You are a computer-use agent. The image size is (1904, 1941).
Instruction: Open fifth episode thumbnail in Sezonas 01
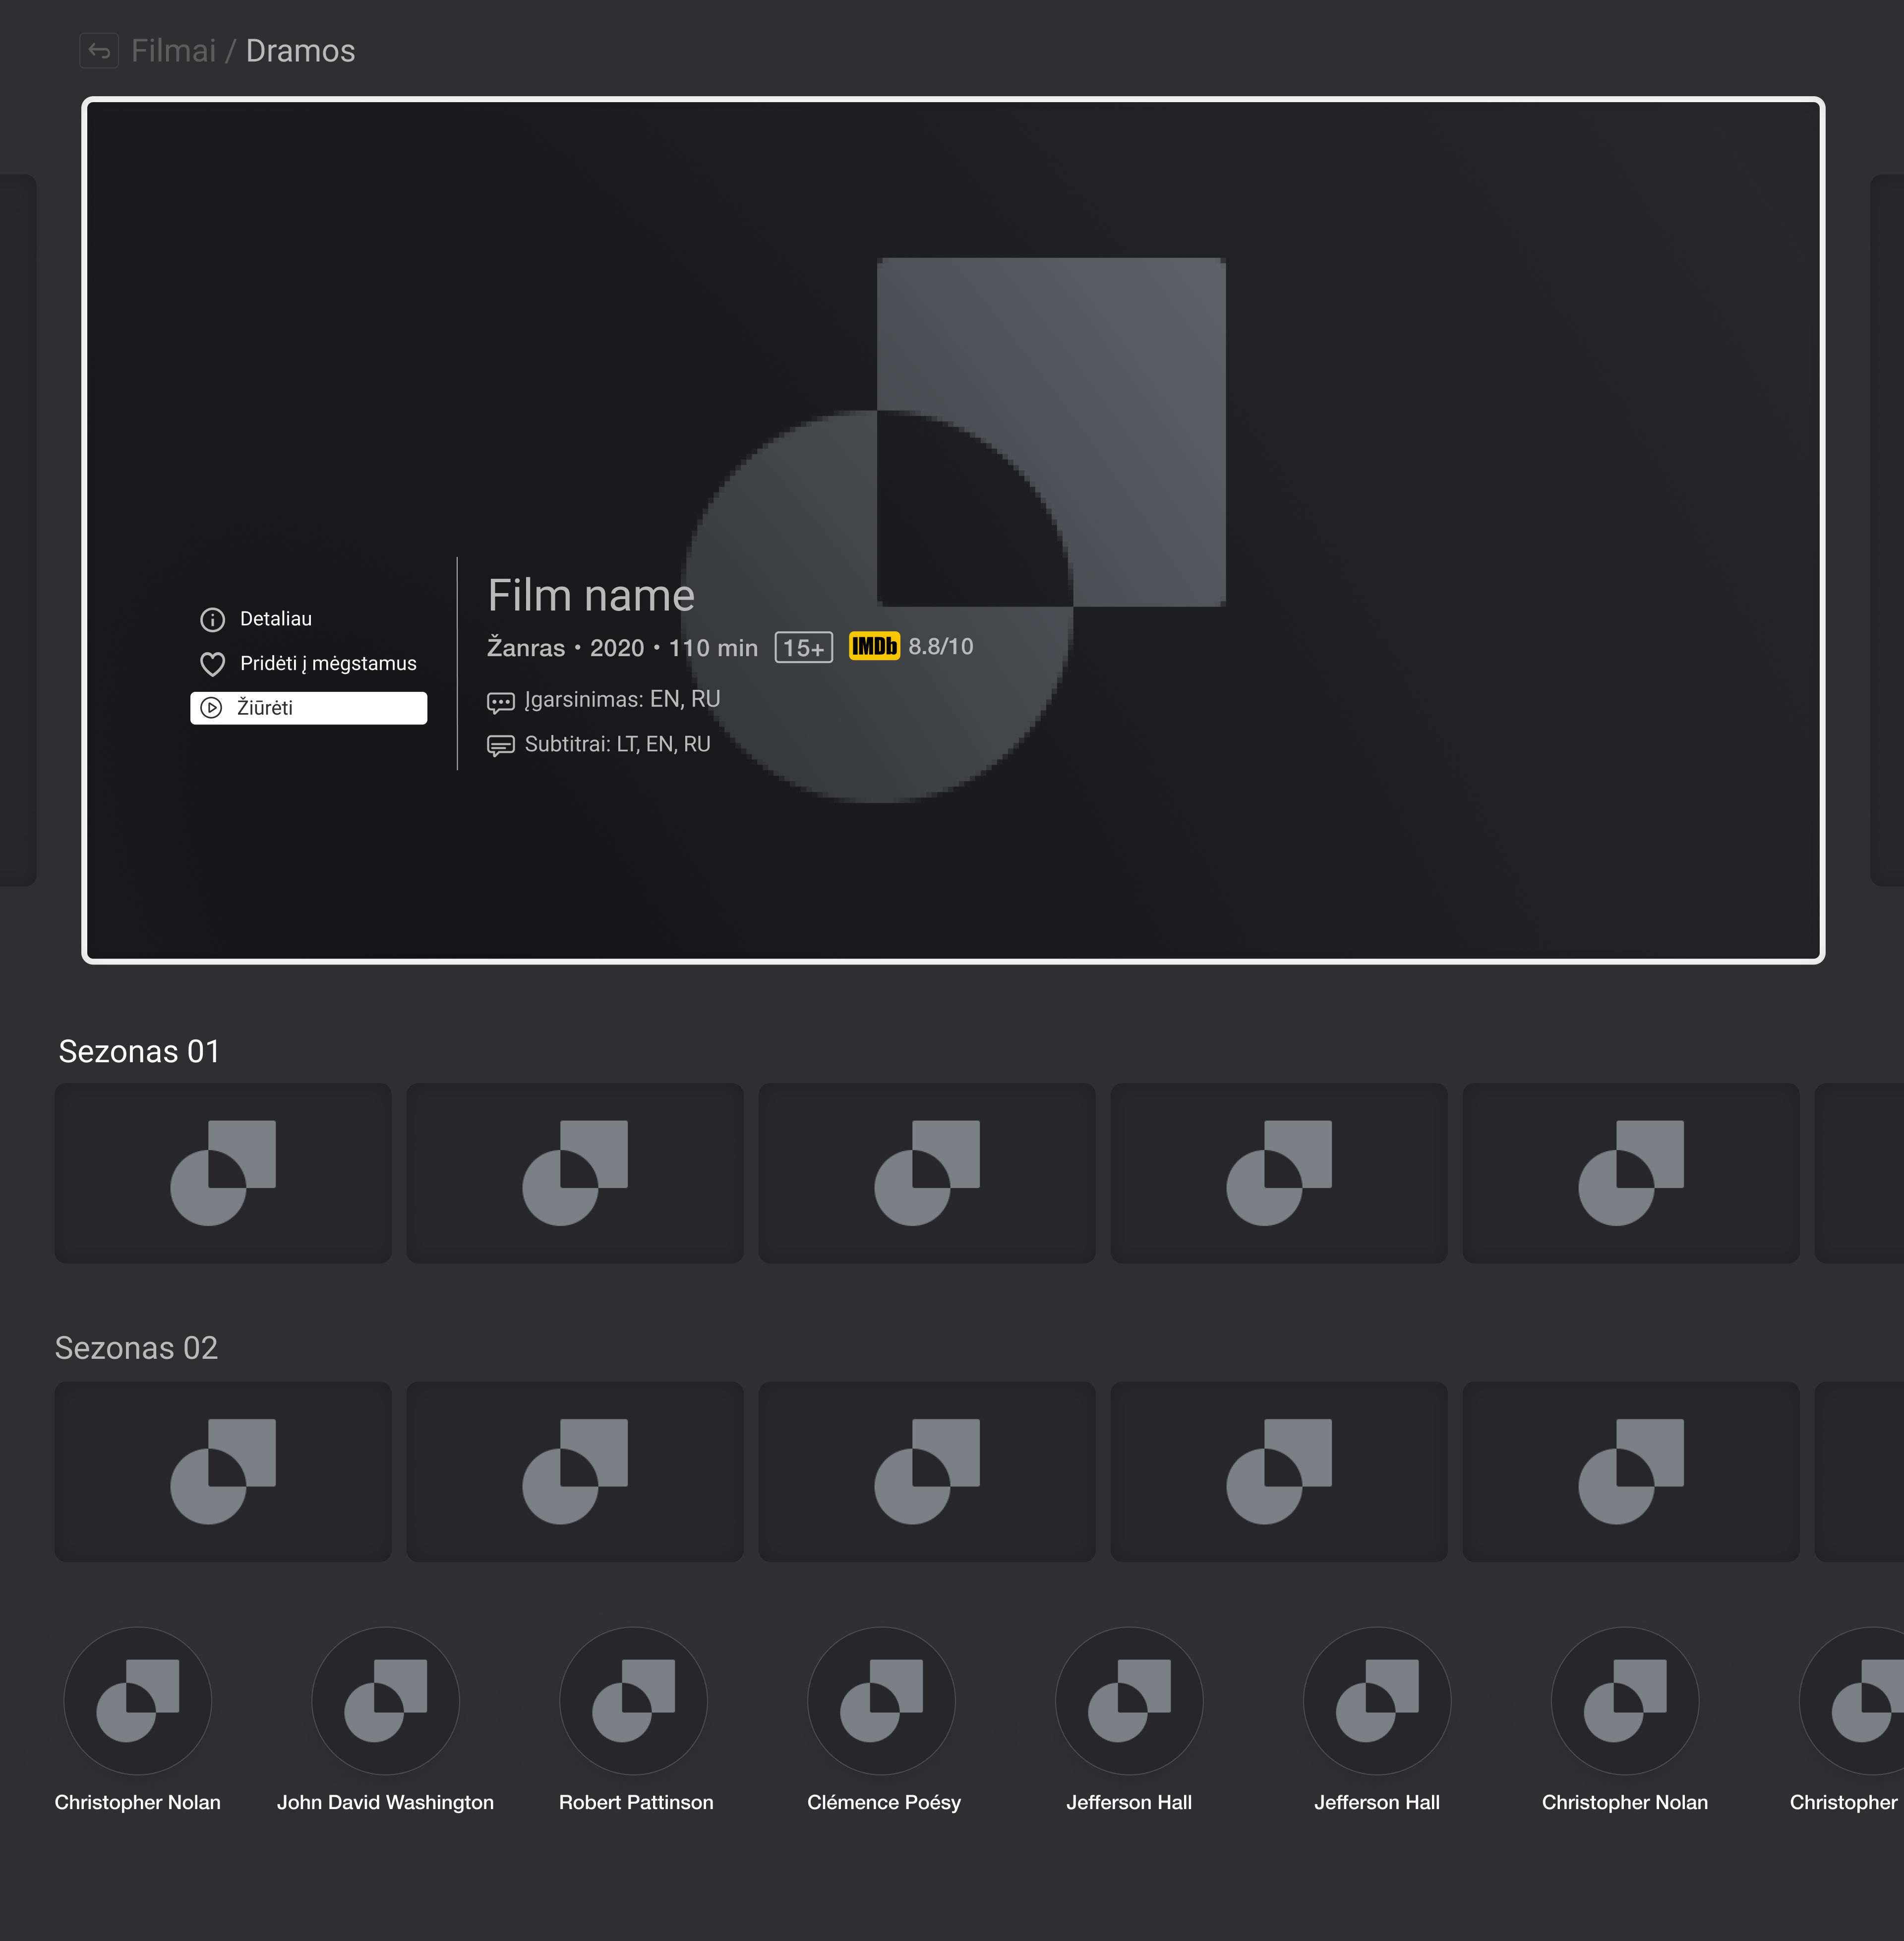[x=1631, y=1173]
